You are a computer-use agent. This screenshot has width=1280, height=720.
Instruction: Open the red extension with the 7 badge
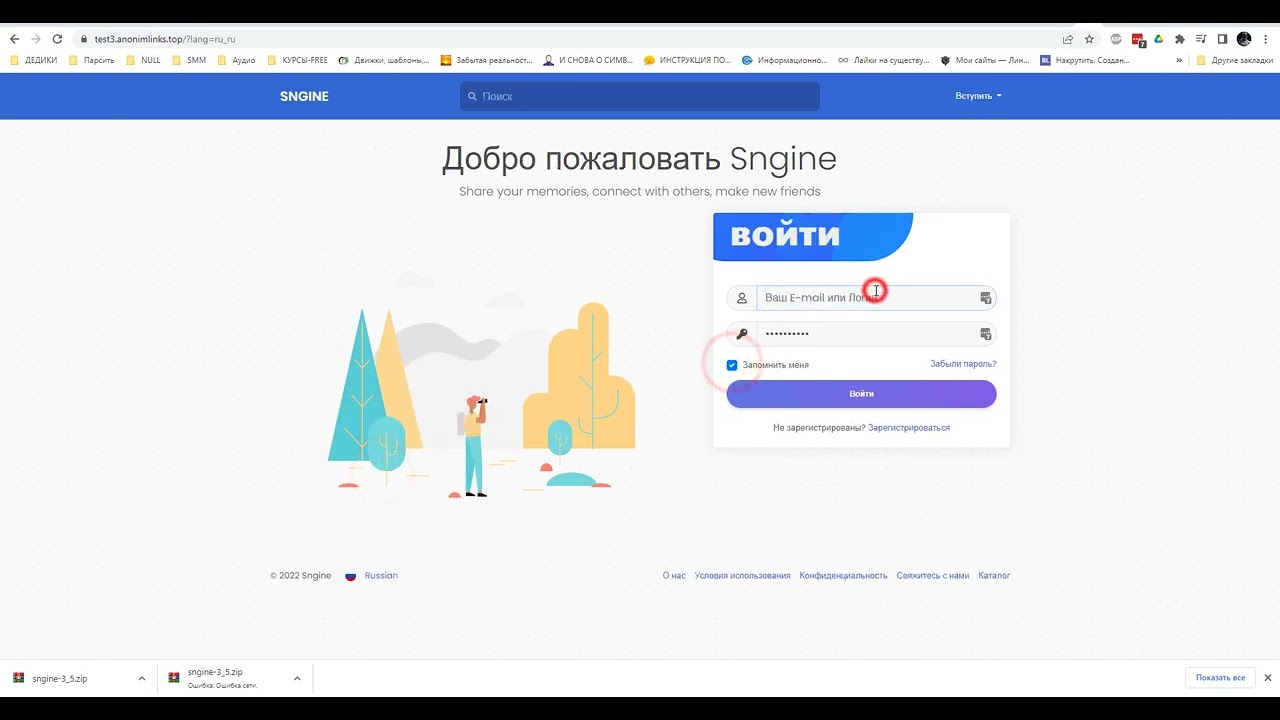pos(1138,40)
